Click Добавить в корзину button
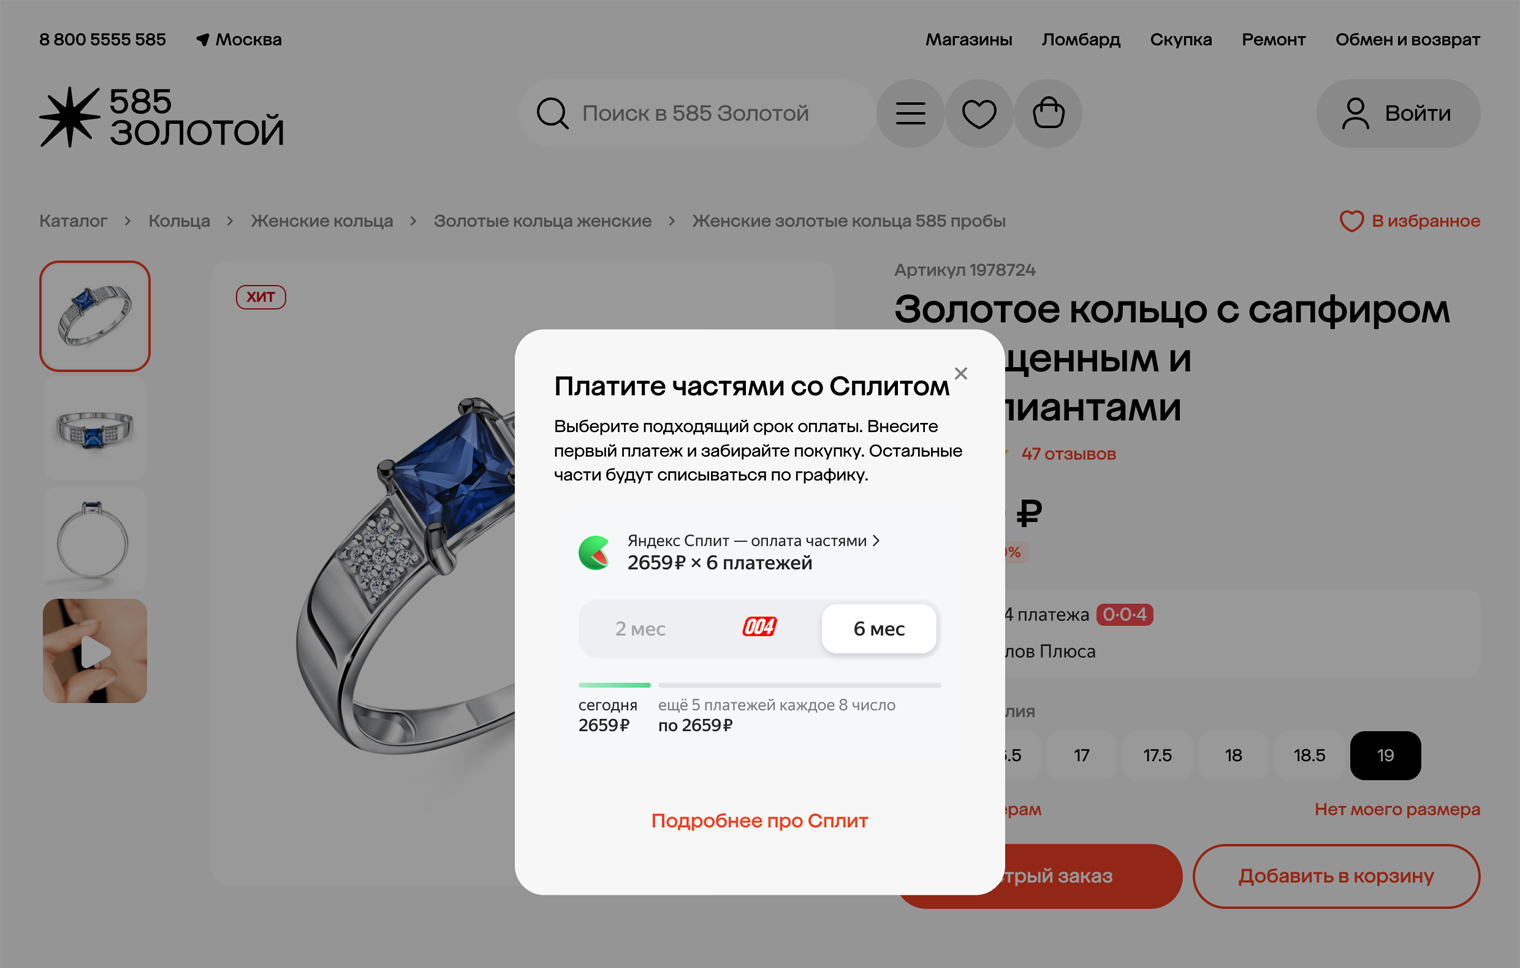The height and width of the screenshot is (968, 1520). (x=1336, y=876)
